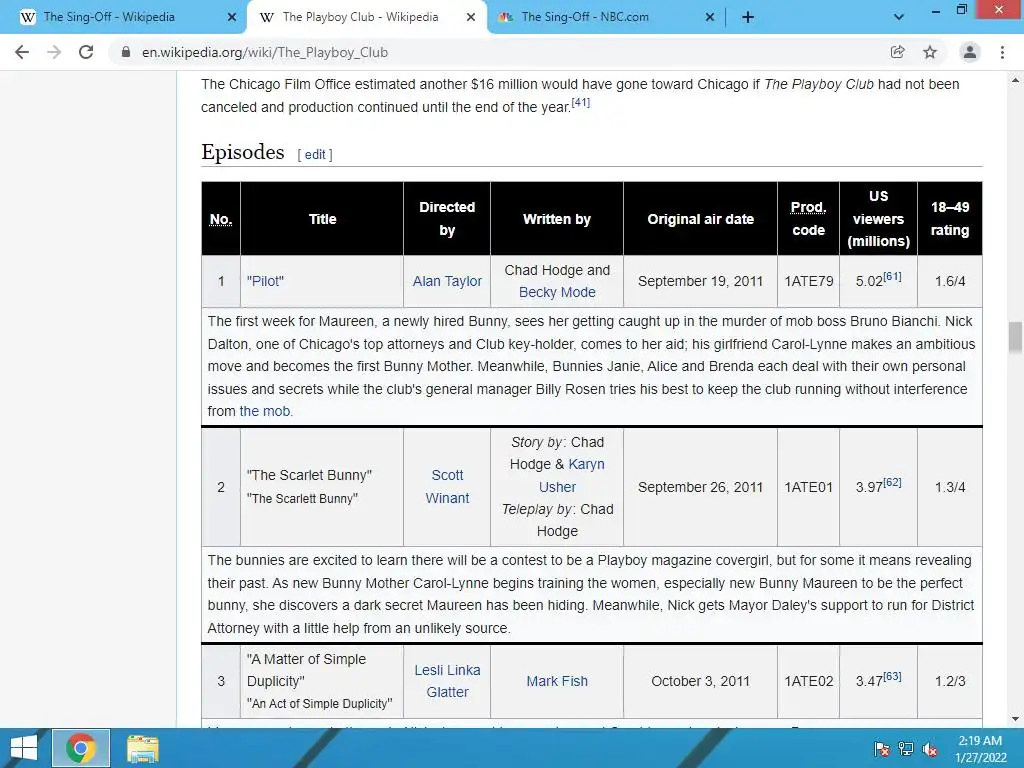Viewport: 1024px width, 768px height.
Task: View site security lock information
Action: click(126, 52)
